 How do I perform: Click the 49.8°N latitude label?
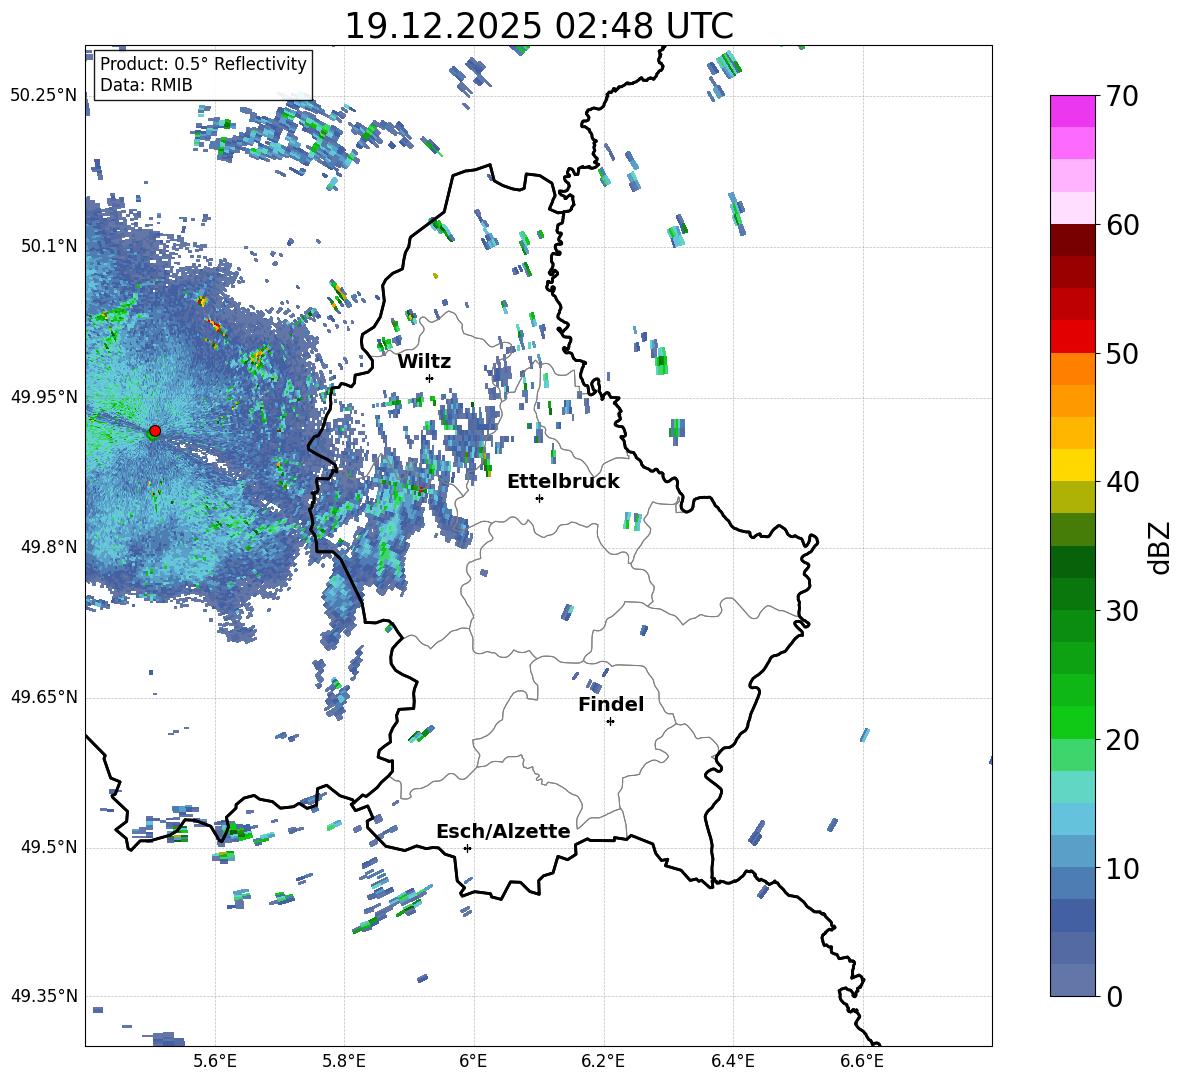tap(49, 547)
